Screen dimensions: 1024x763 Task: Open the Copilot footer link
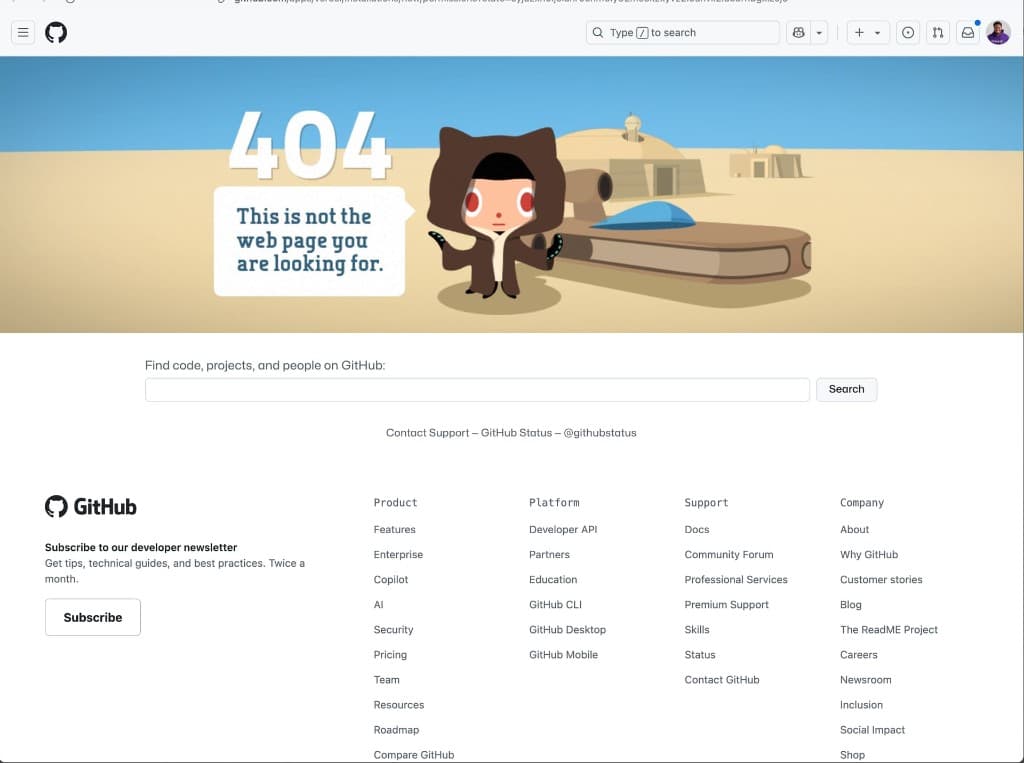(391, 579)
